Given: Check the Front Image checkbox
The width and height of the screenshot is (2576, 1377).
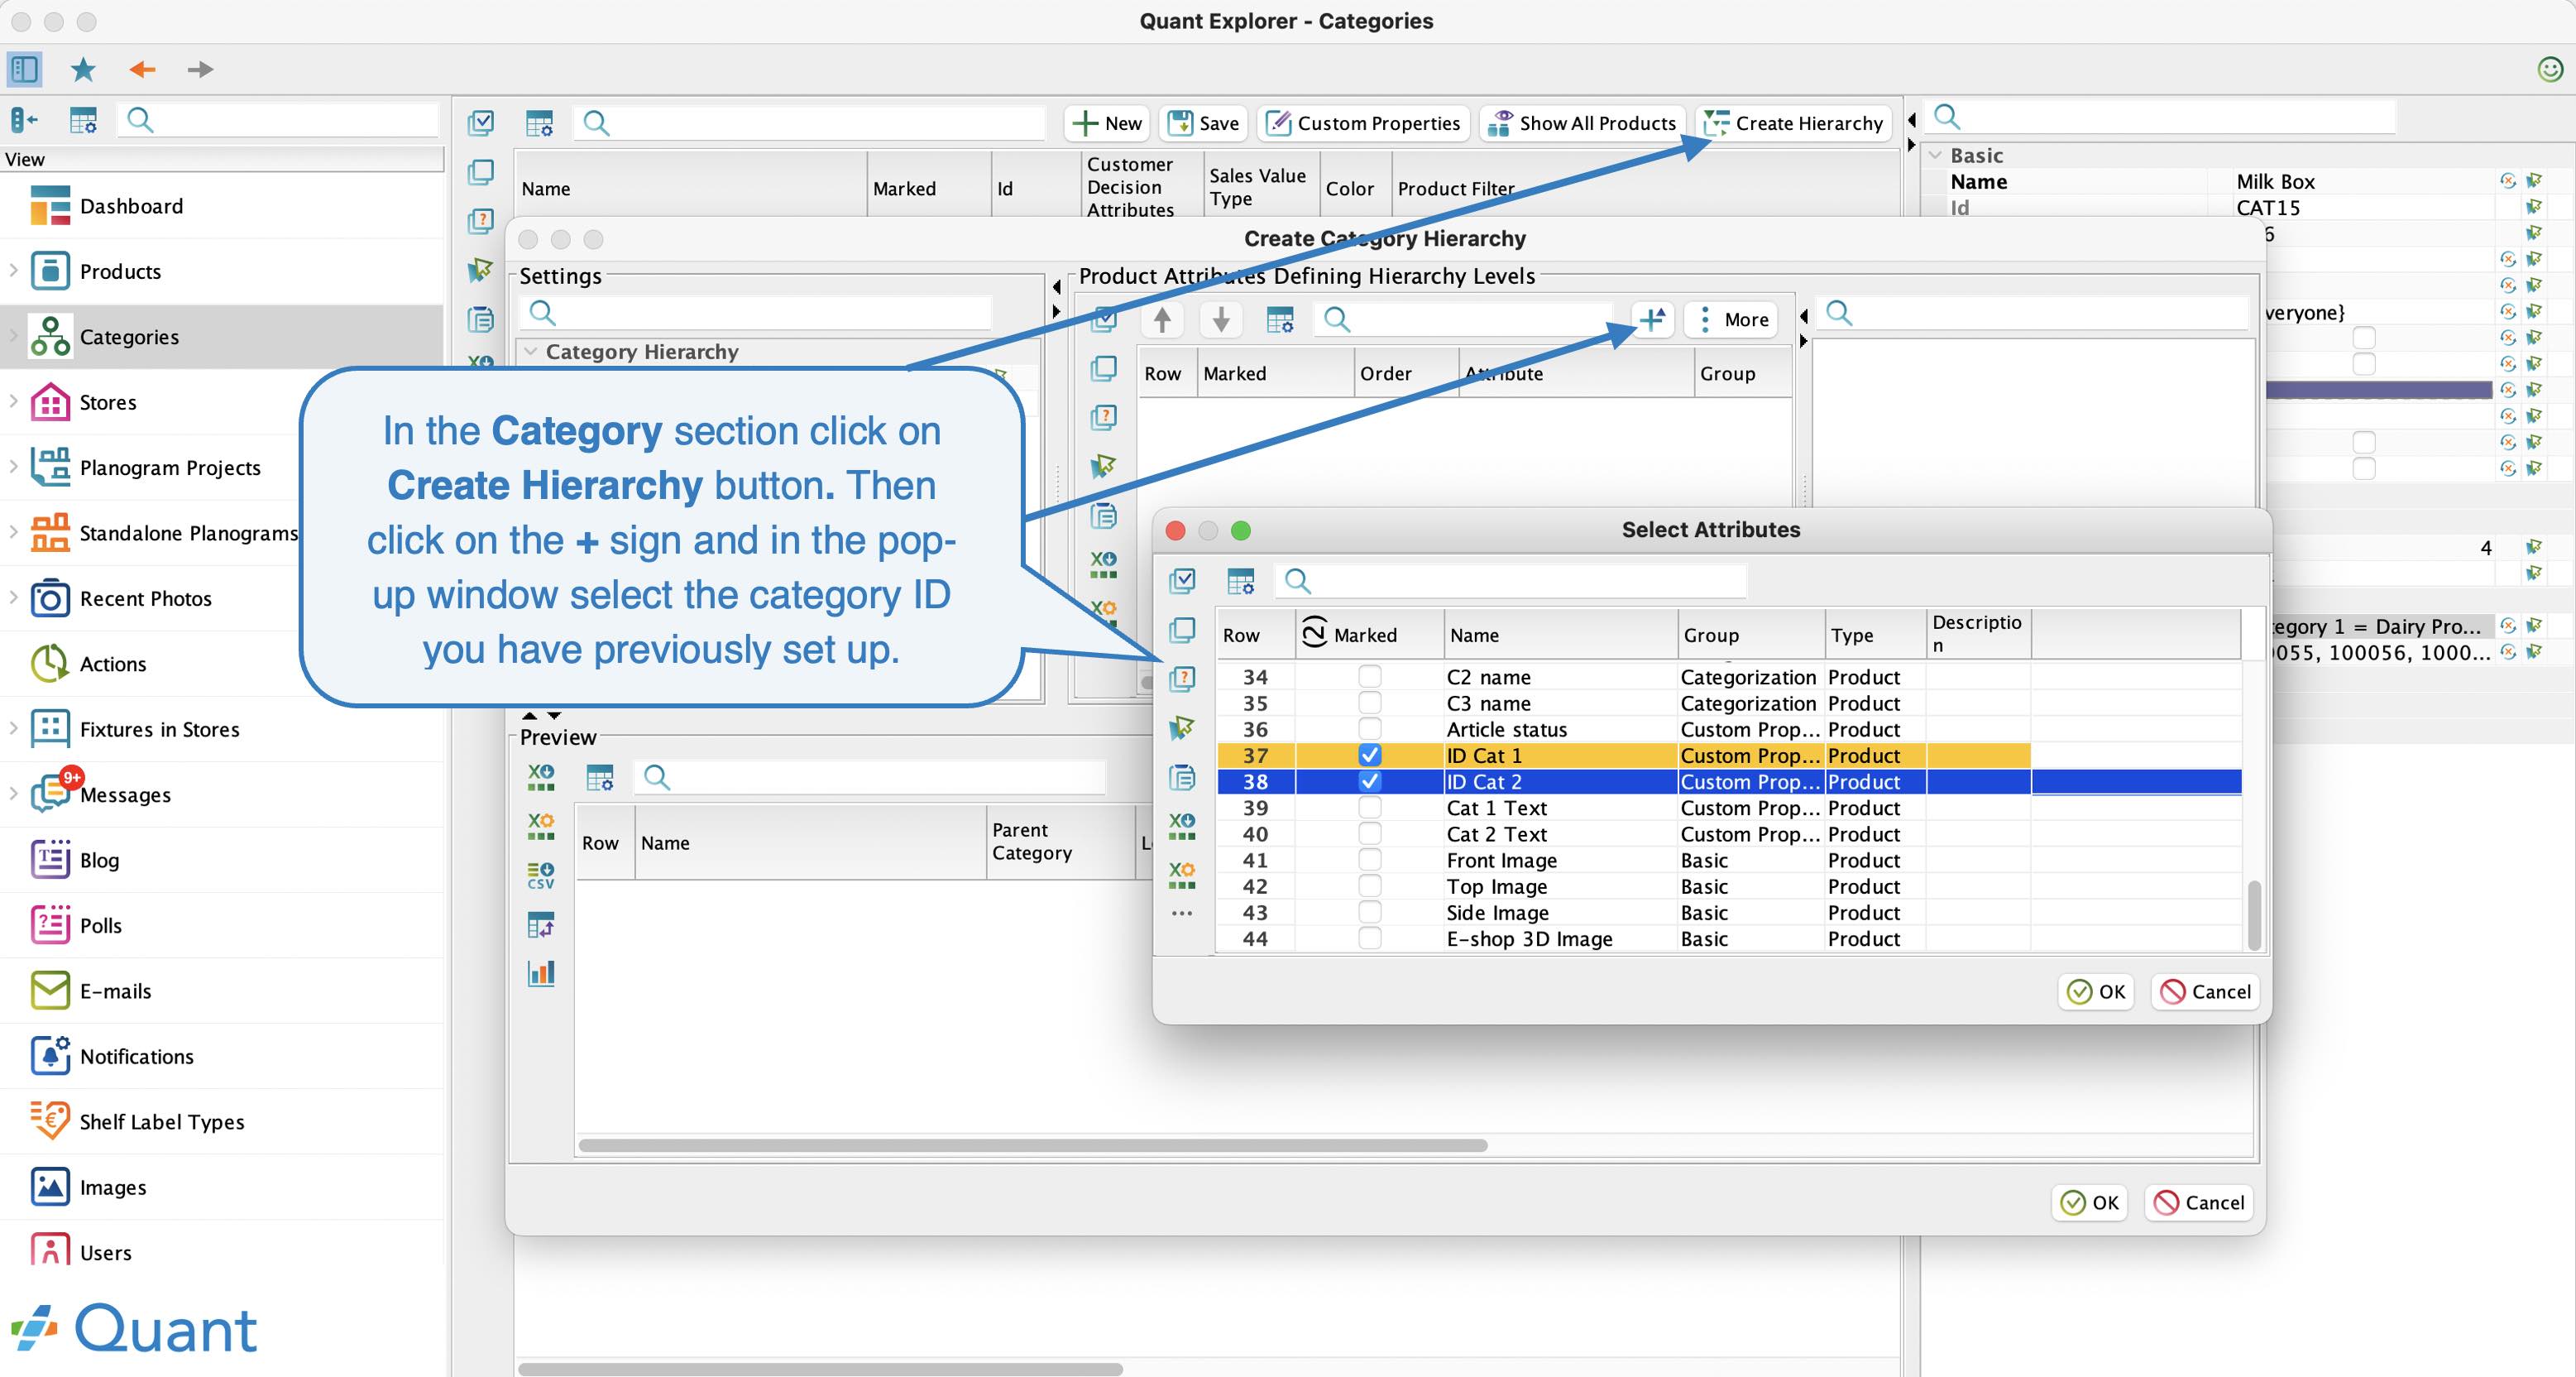Looking at the screenshot, I should 1370,860.
